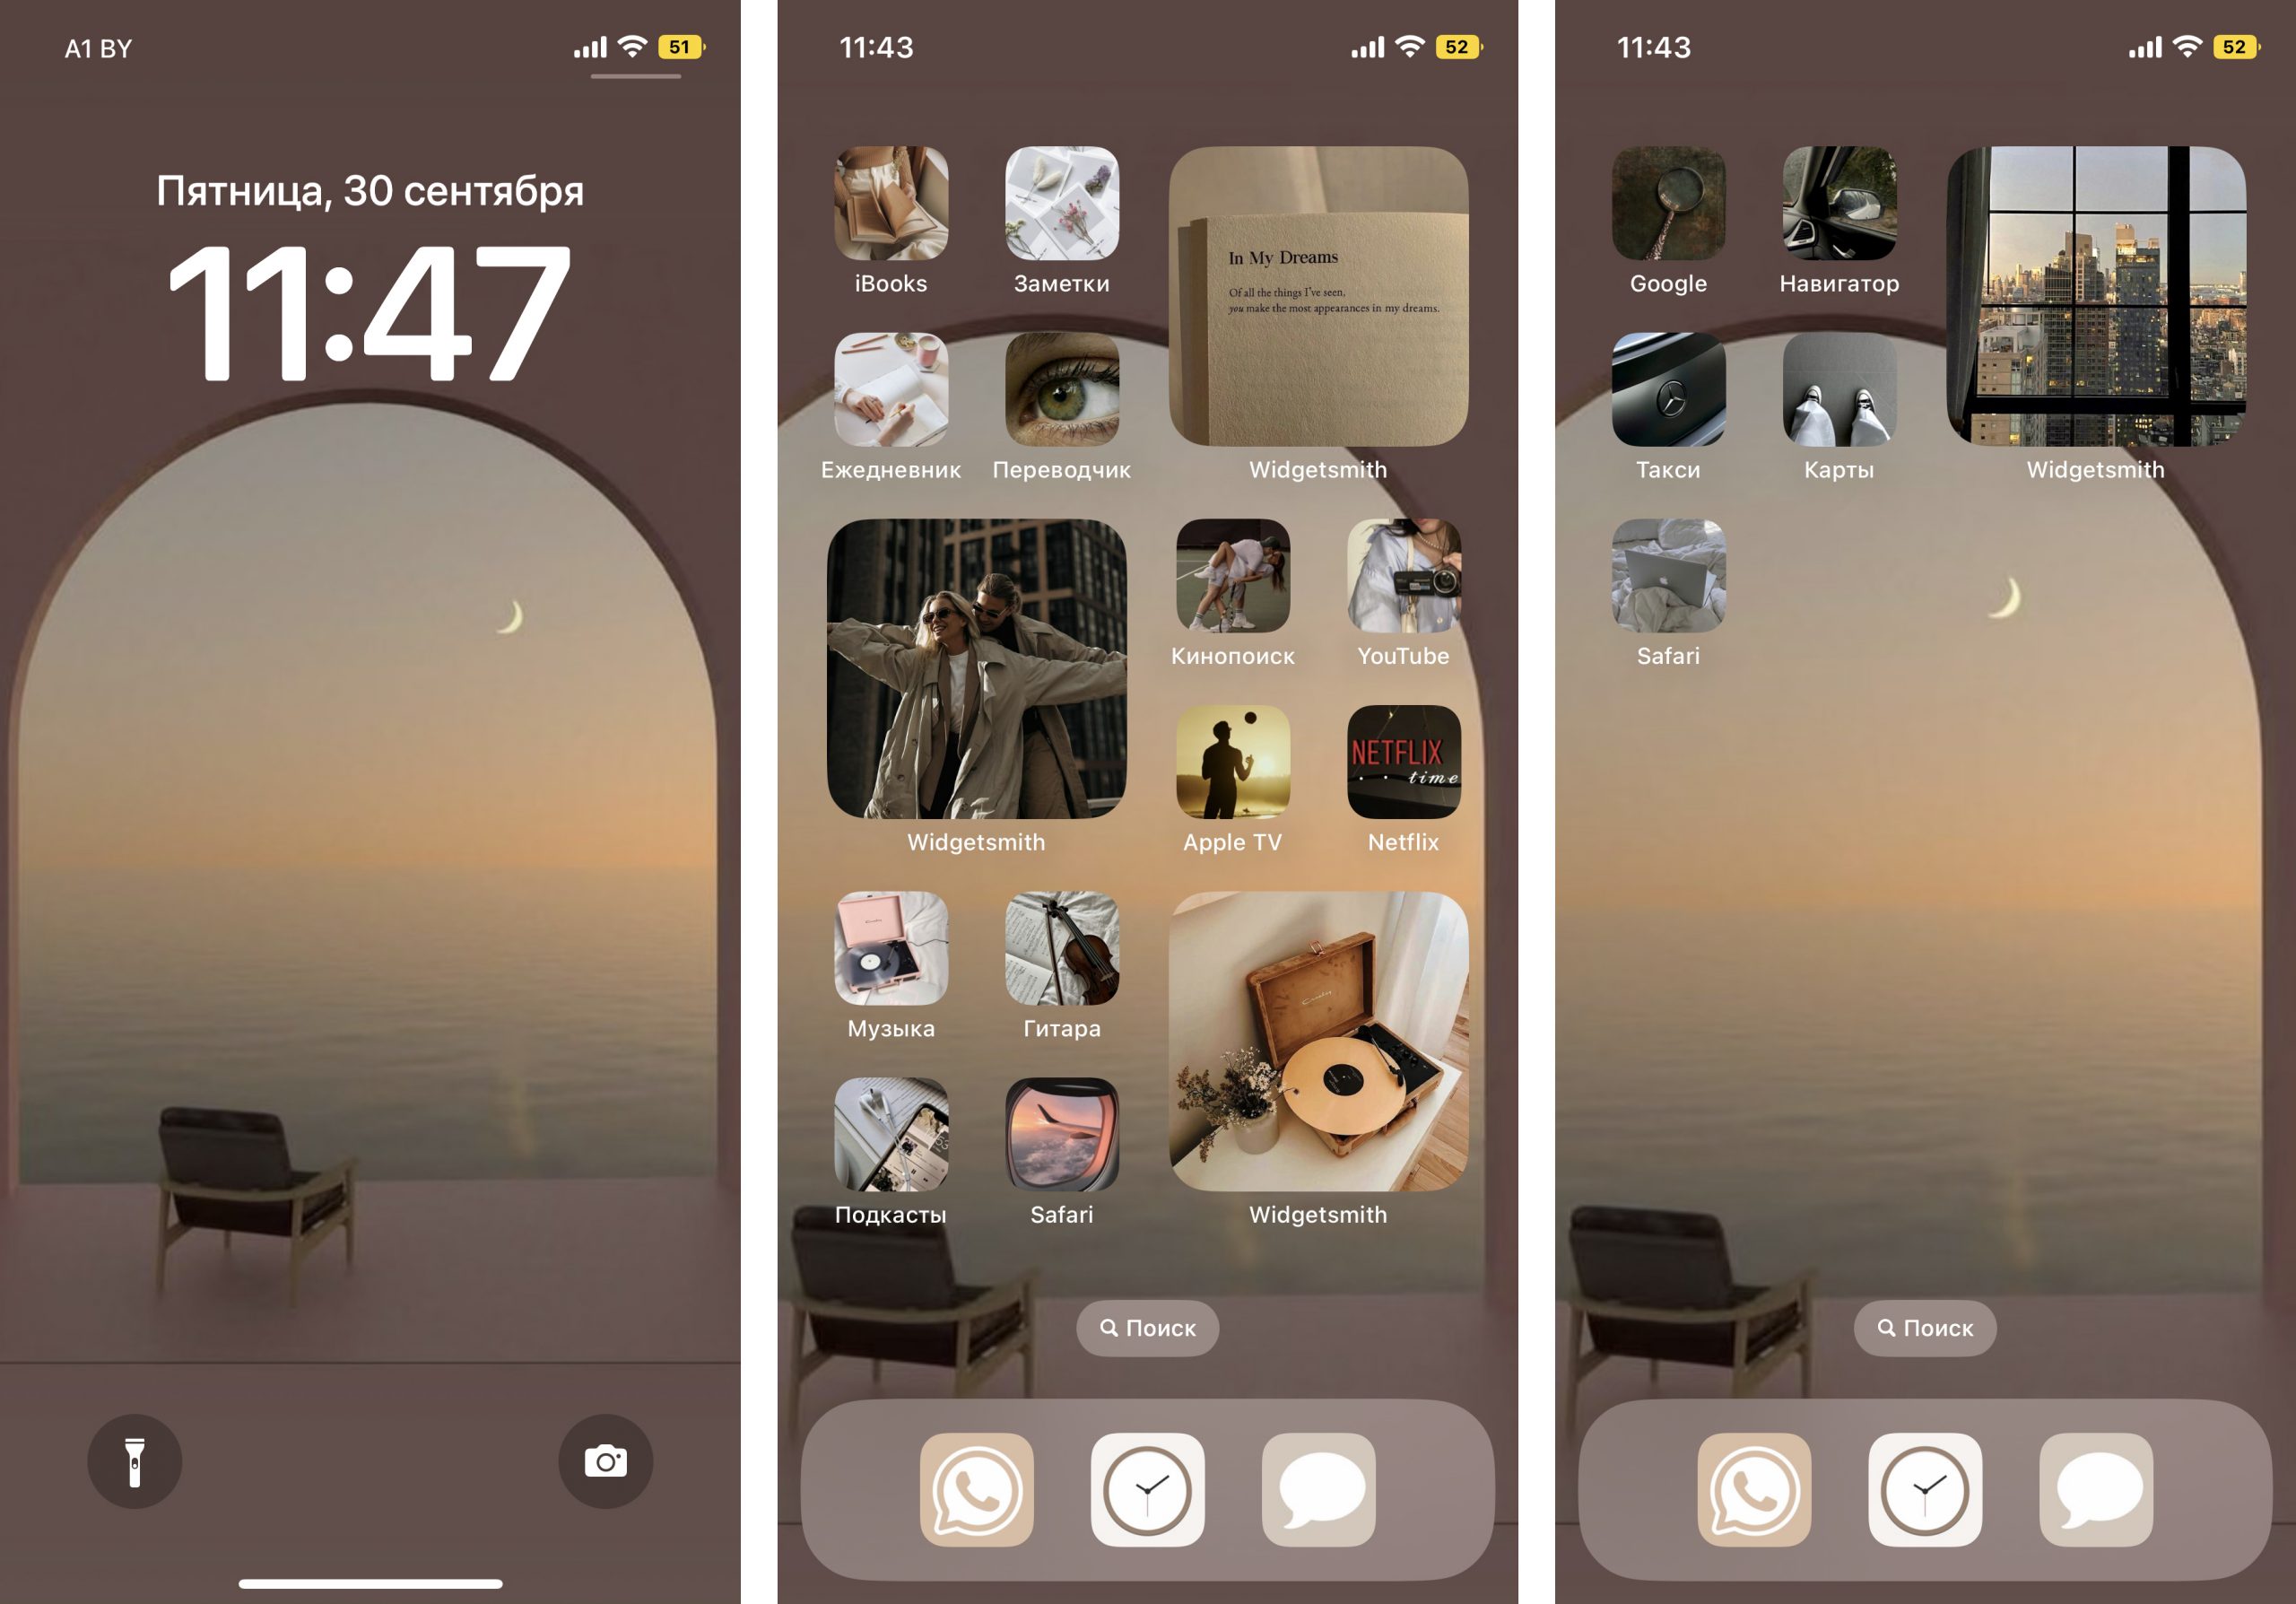Tap the Поиск search button

click(1148, 1329)
